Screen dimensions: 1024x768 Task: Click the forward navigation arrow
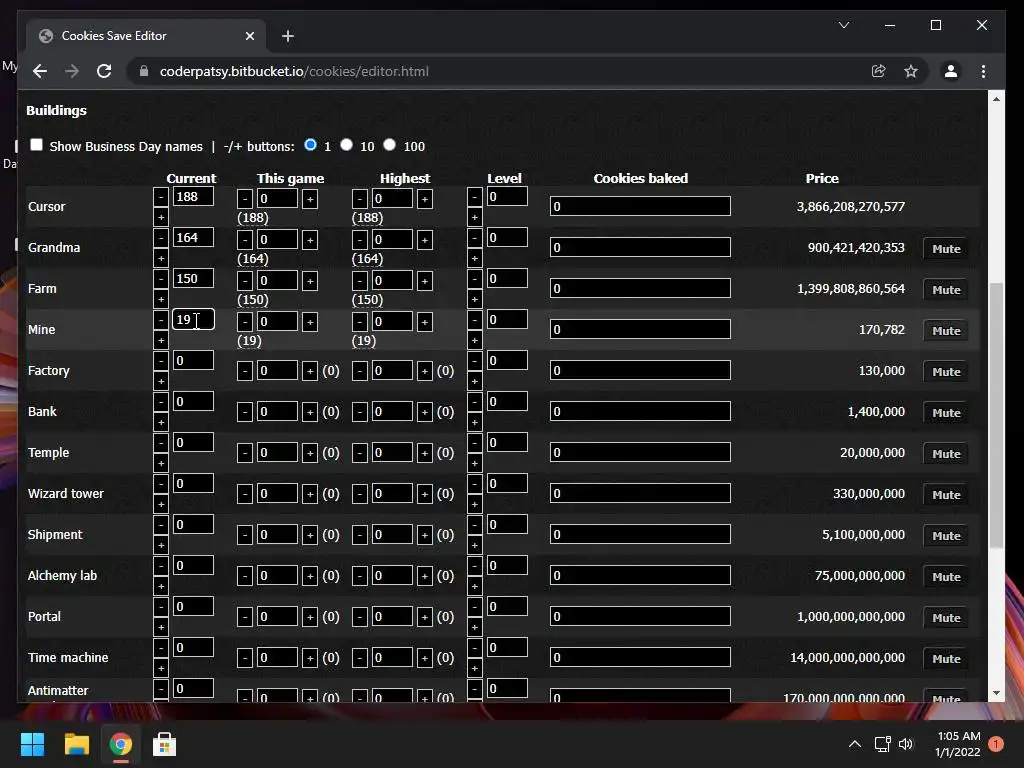(72, 71)
